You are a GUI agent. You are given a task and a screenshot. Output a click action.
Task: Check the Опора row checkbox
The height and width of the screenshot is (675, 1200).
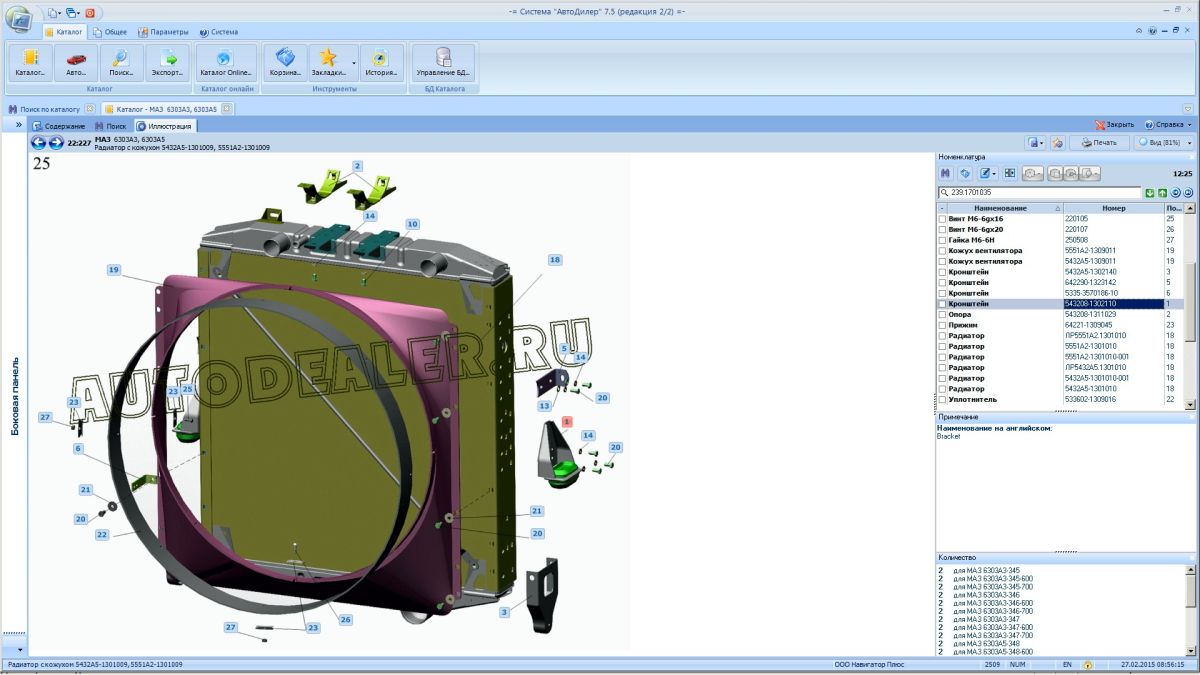click(942, 314)
